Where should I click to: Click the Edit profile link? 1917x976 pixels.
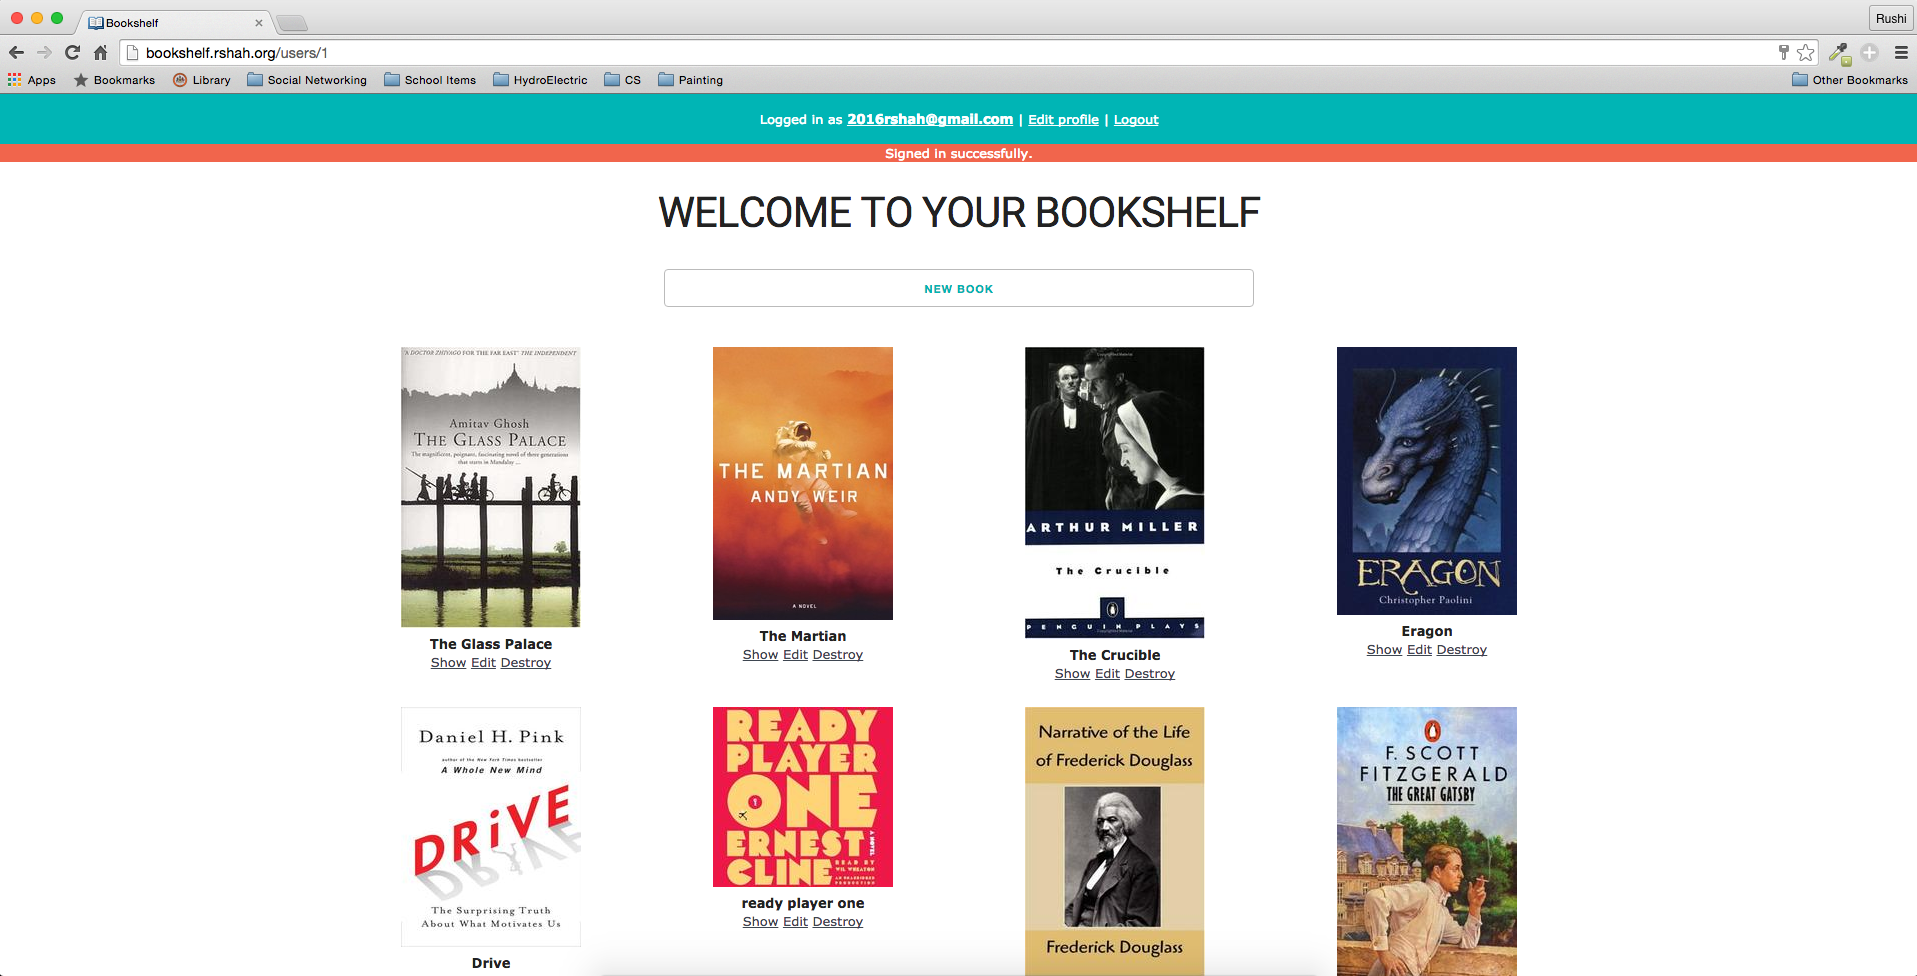pyautogui.click(x=1063, y=119)
